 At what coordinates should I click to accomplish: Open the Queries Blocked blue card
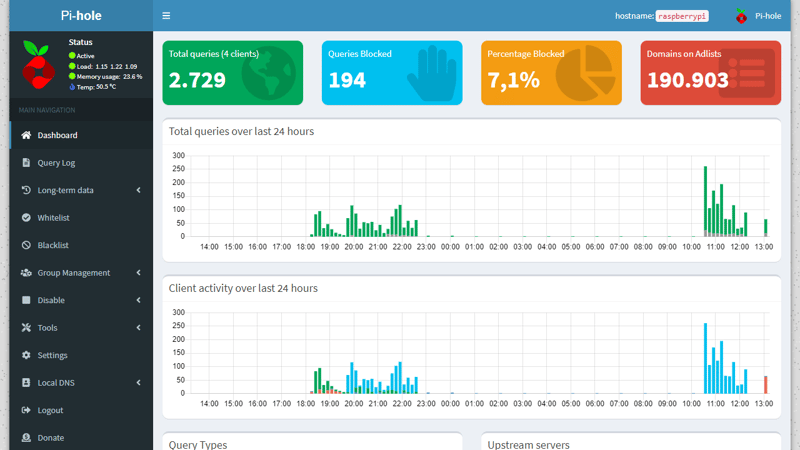391,73
